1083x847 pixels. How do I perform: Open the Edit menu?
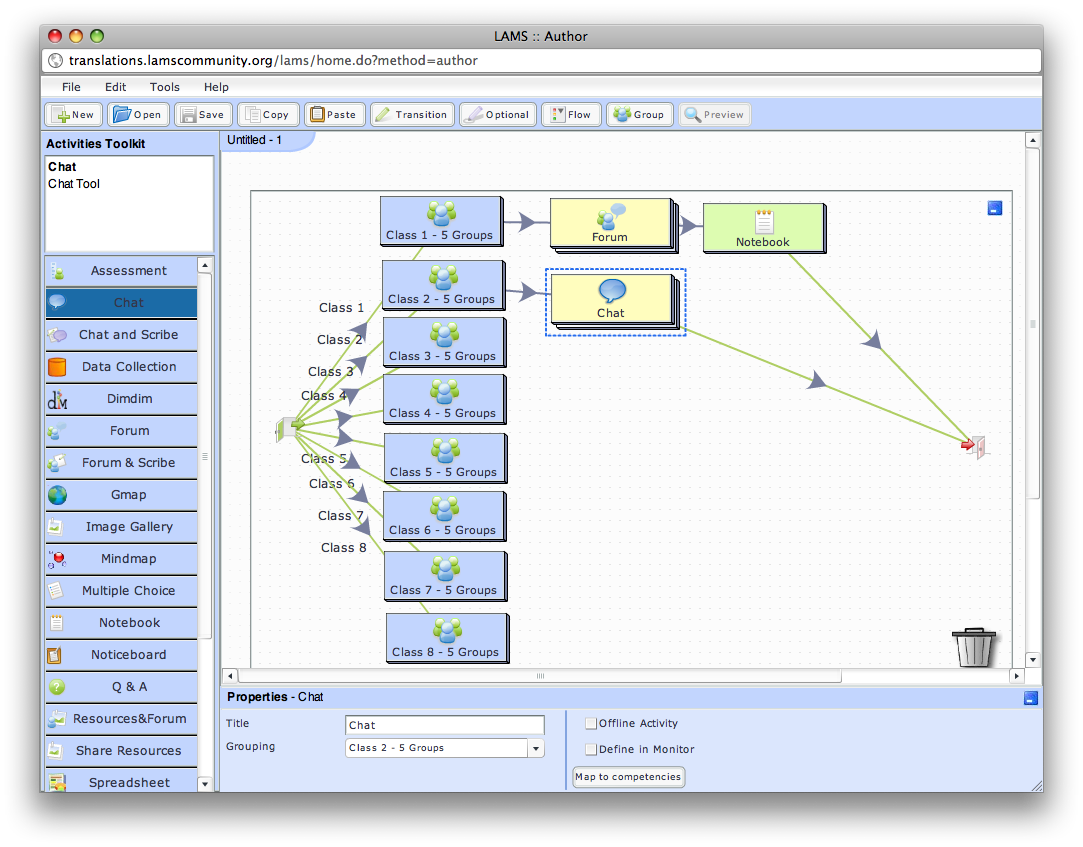coord(115,87)
